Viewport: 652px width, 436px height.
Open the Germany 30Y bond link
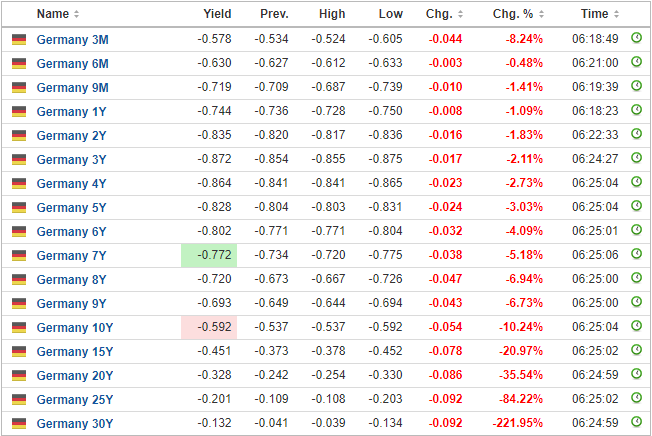click(75, 424)
